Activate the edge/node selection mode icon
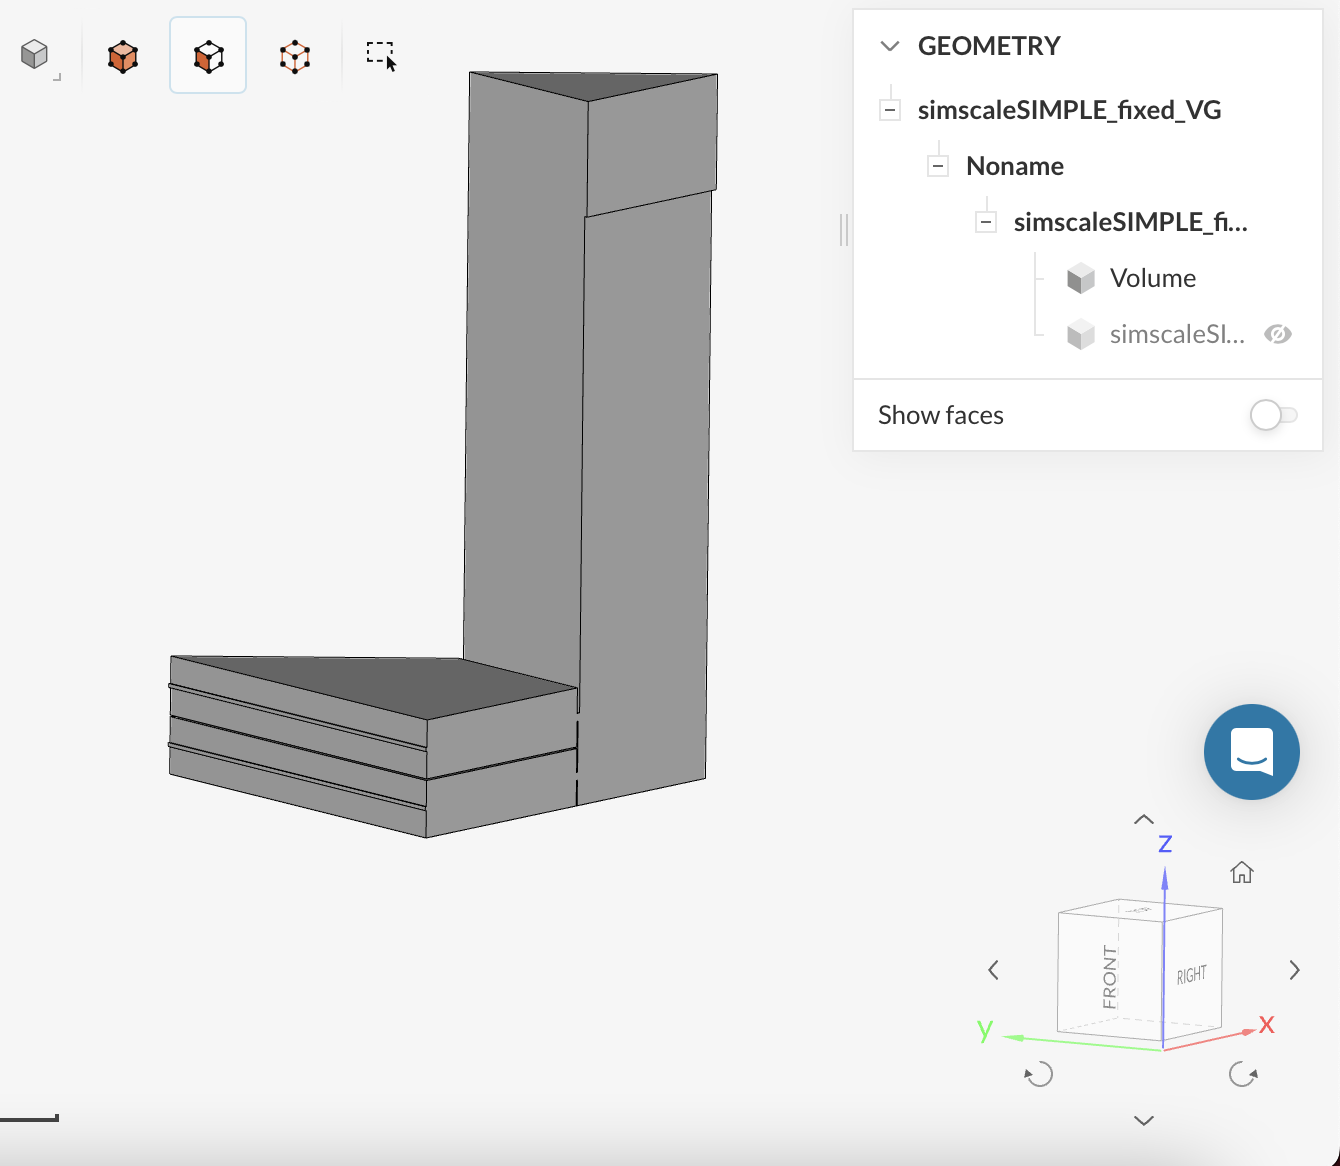This screenshot has height=1166, width=1340. (294, 56)
